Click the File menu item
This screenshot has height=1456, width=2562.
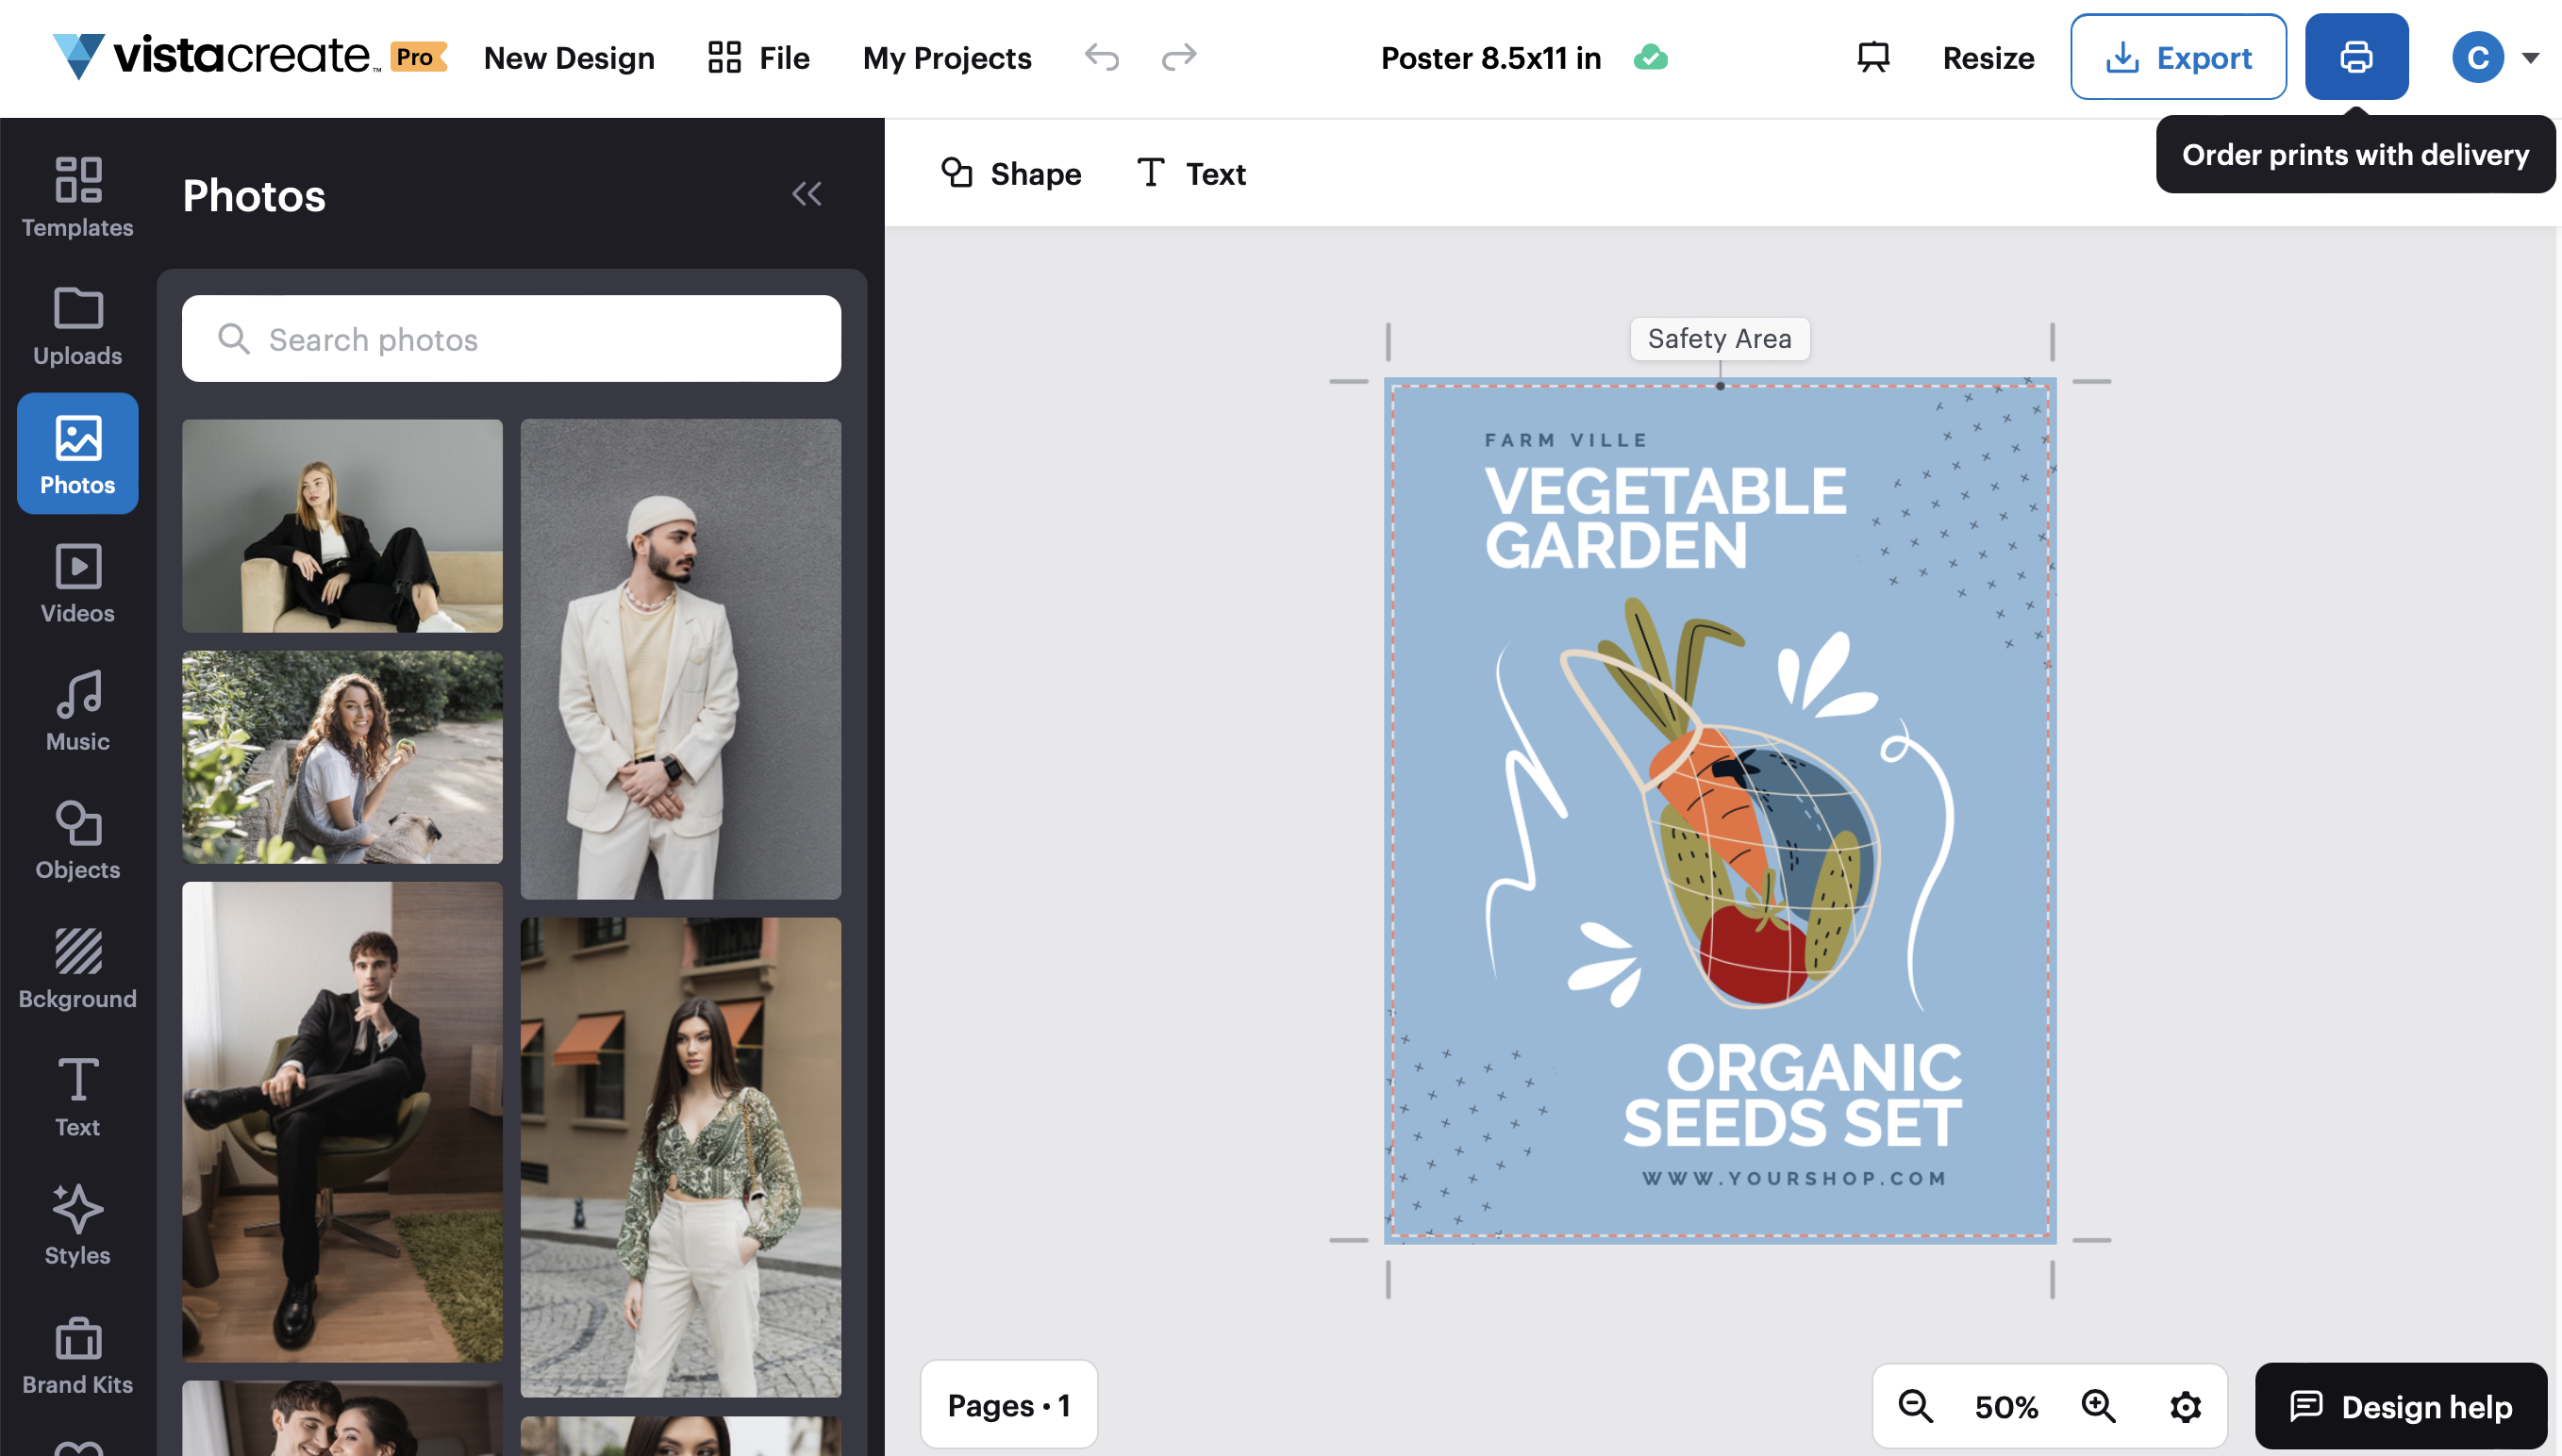coord(785,58)
